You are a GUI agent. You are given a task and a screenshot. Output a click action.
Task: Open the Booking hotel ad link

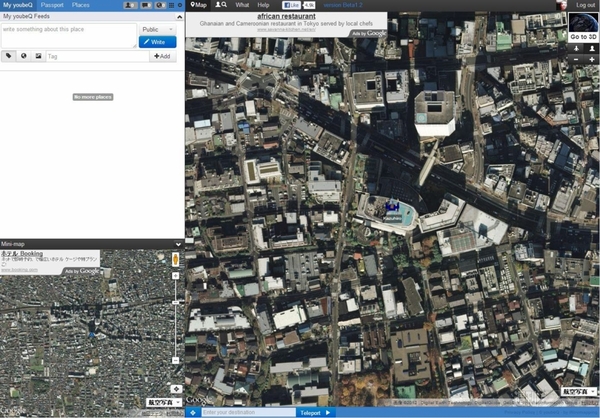22,253
